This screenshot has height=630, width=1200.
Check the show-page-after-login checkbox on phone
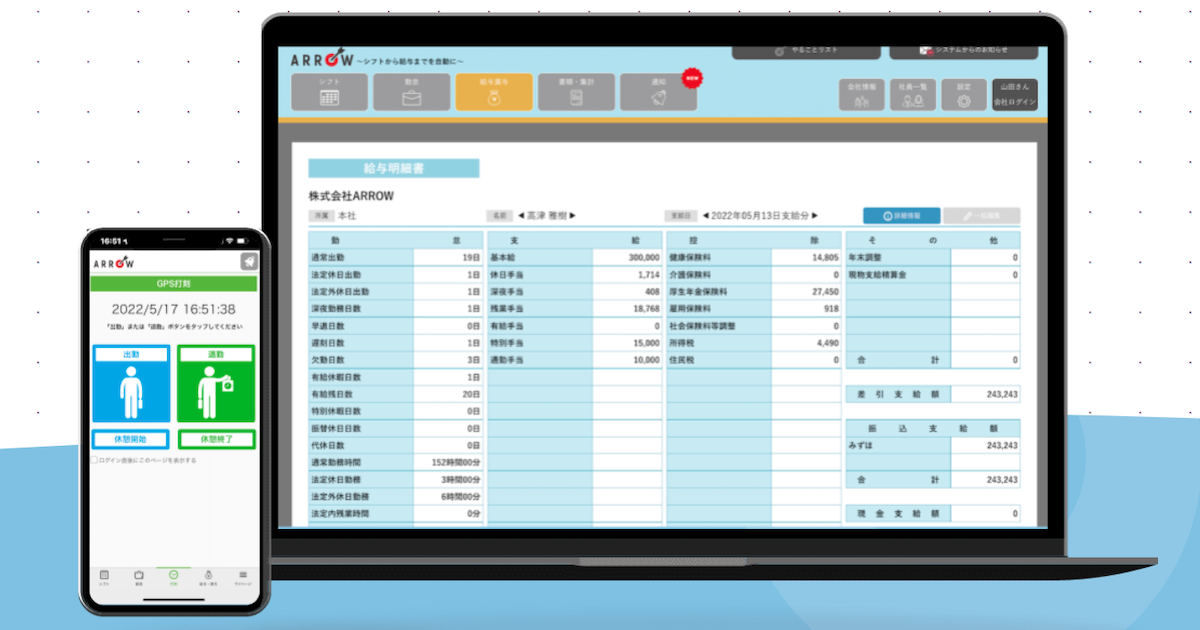[x=95, y=461]
